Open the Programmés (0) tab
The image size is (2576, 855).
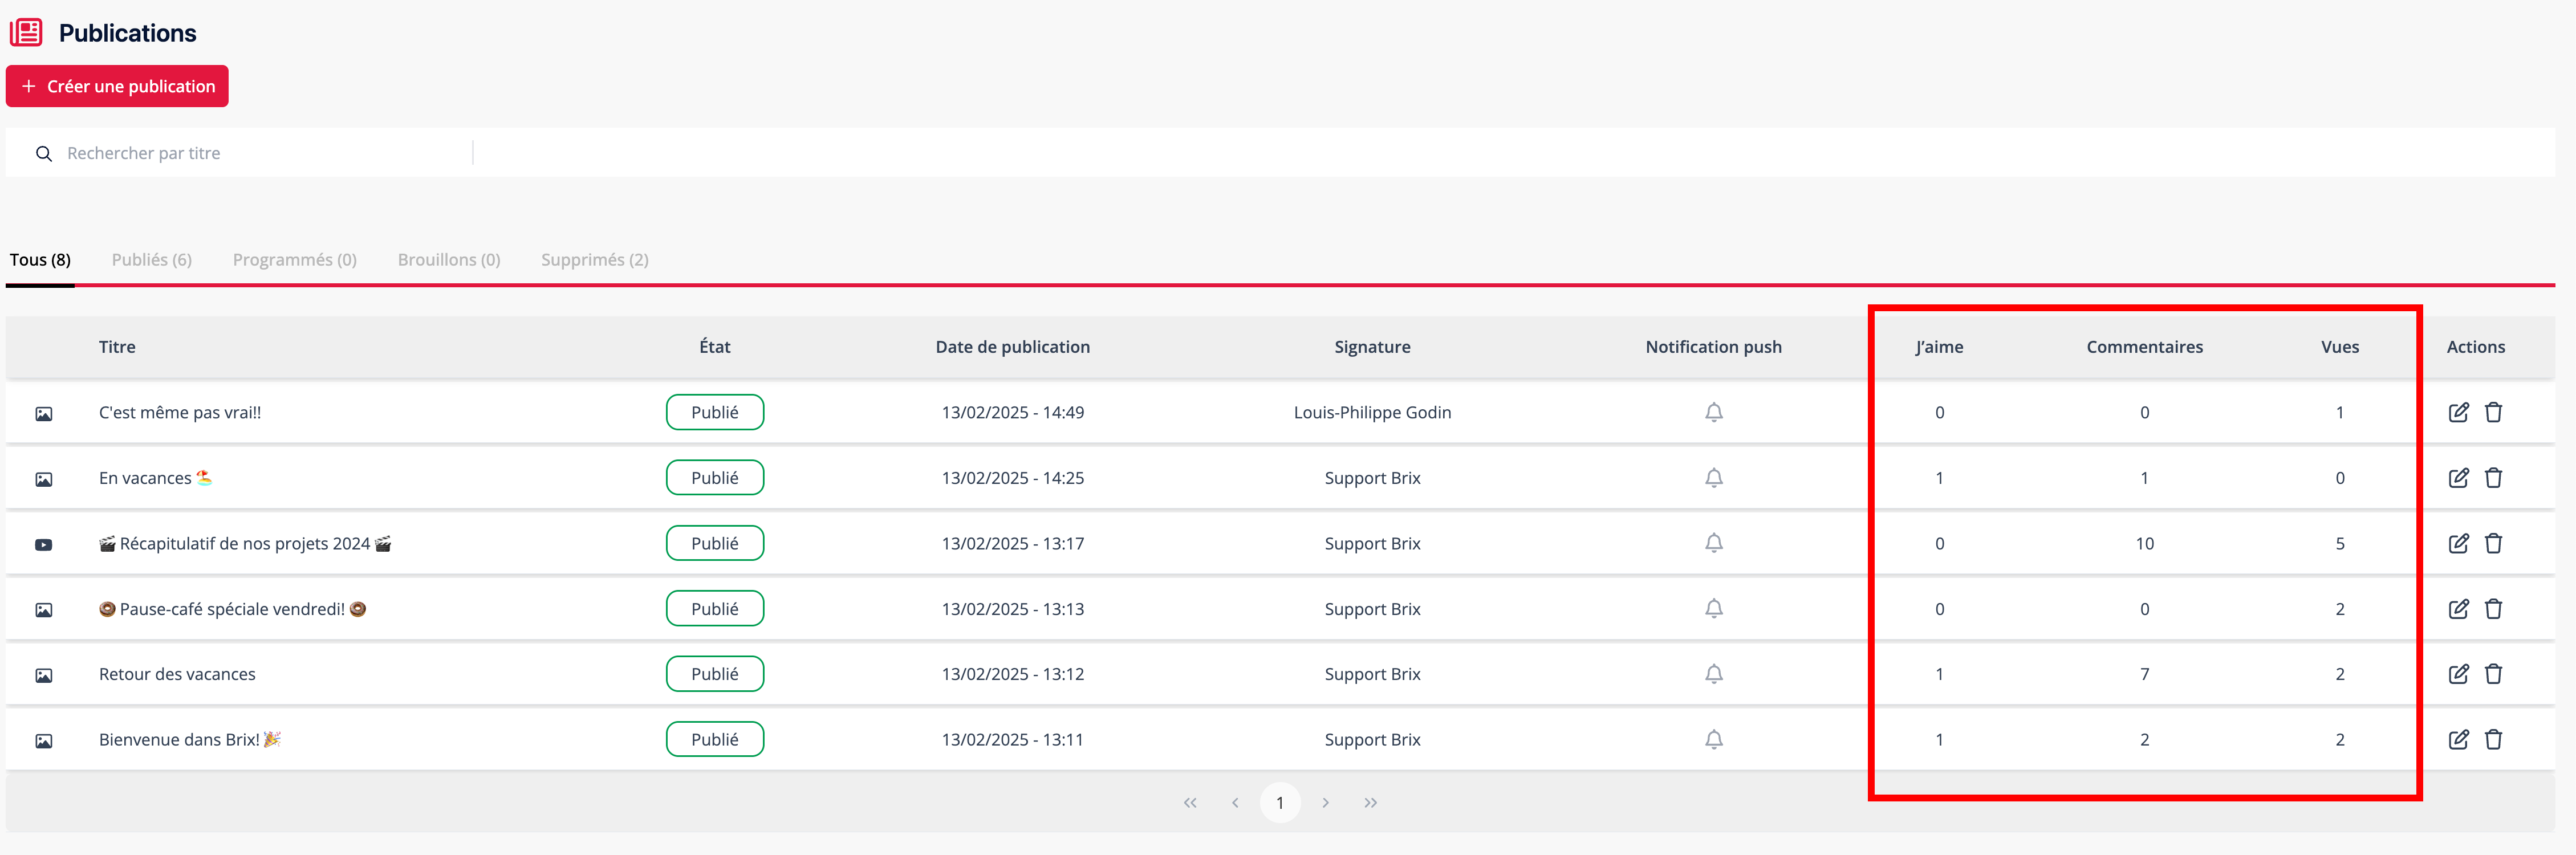[295, 260]
